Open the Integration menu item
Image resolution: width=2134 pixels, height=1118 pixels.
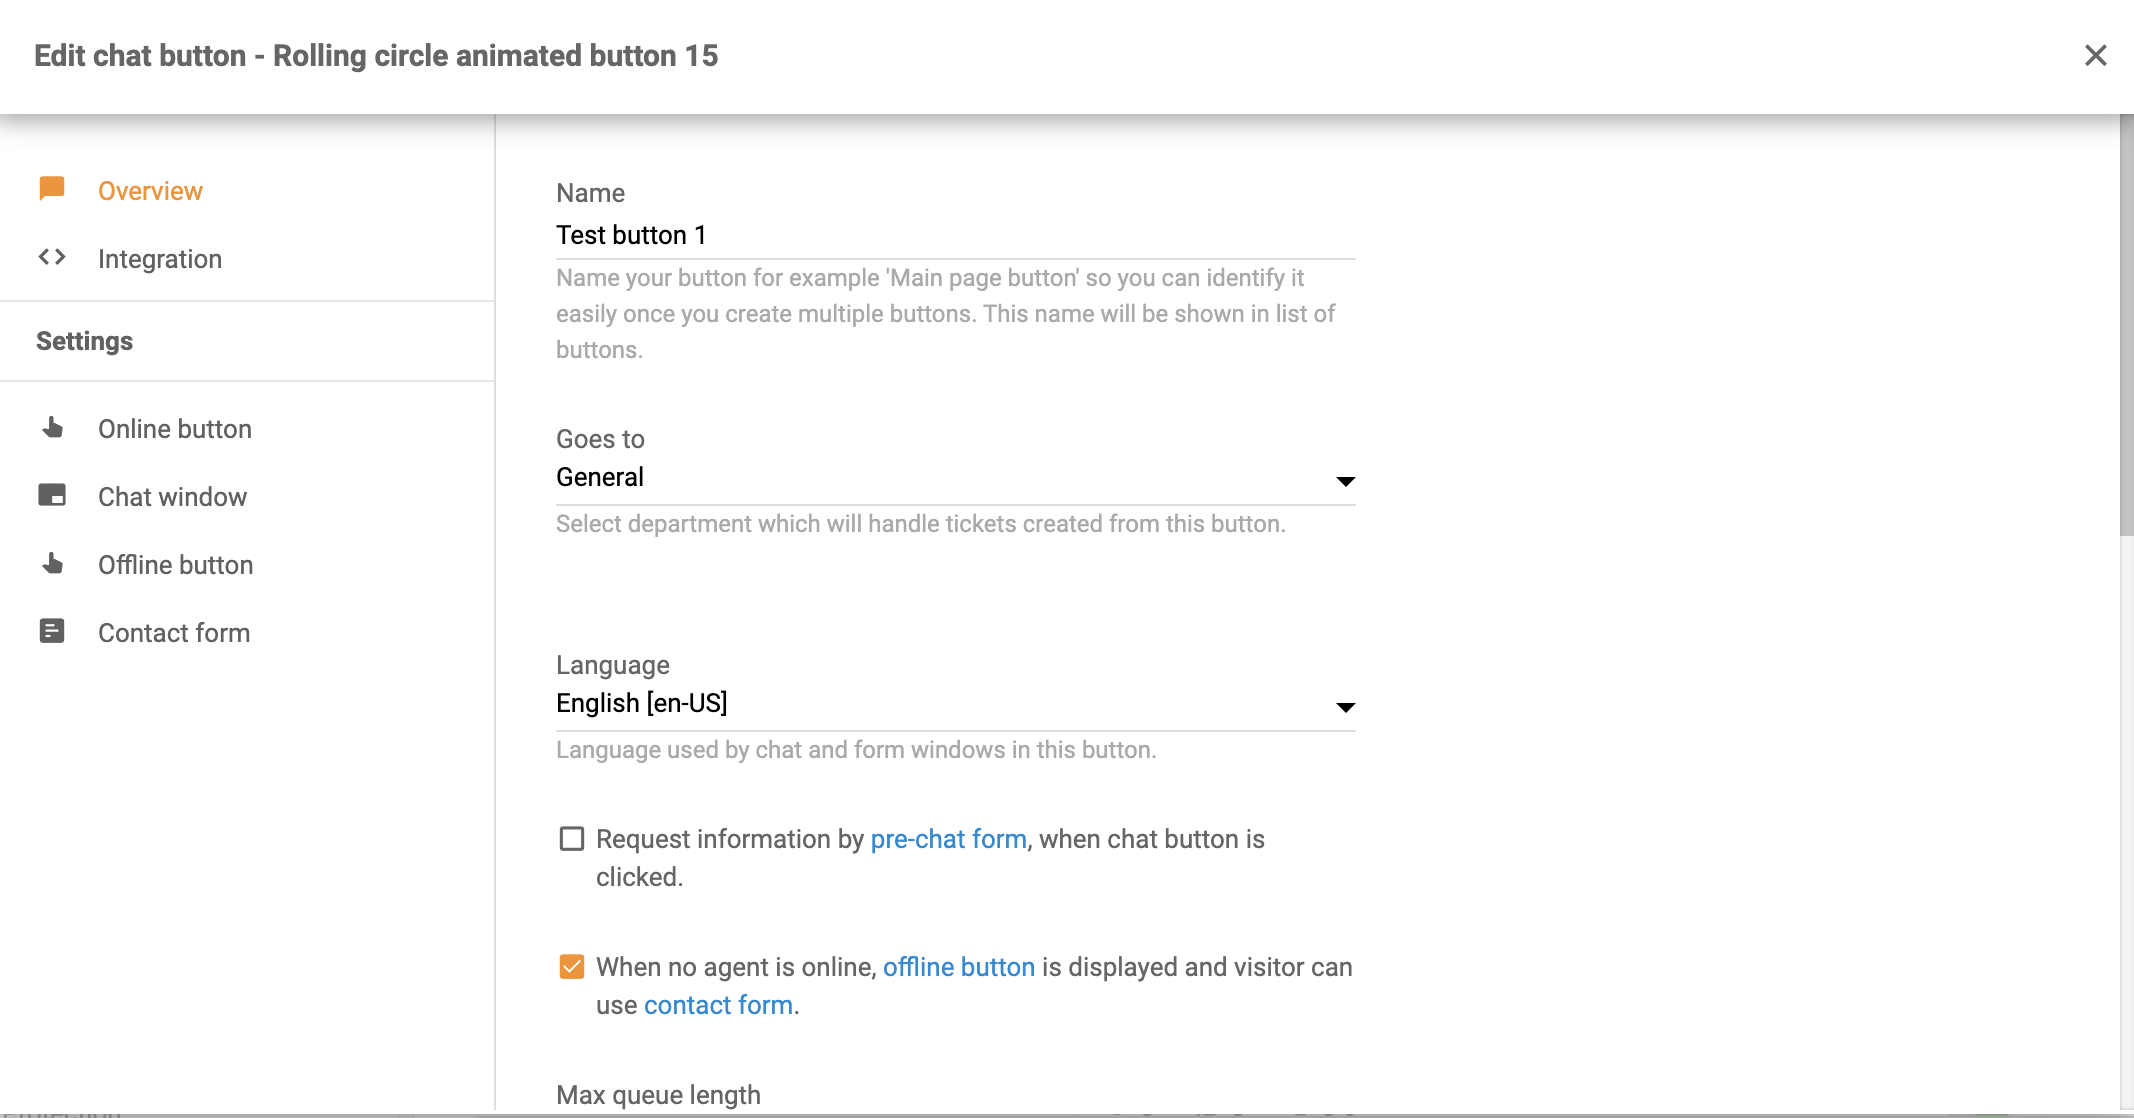tap(160, 259)
